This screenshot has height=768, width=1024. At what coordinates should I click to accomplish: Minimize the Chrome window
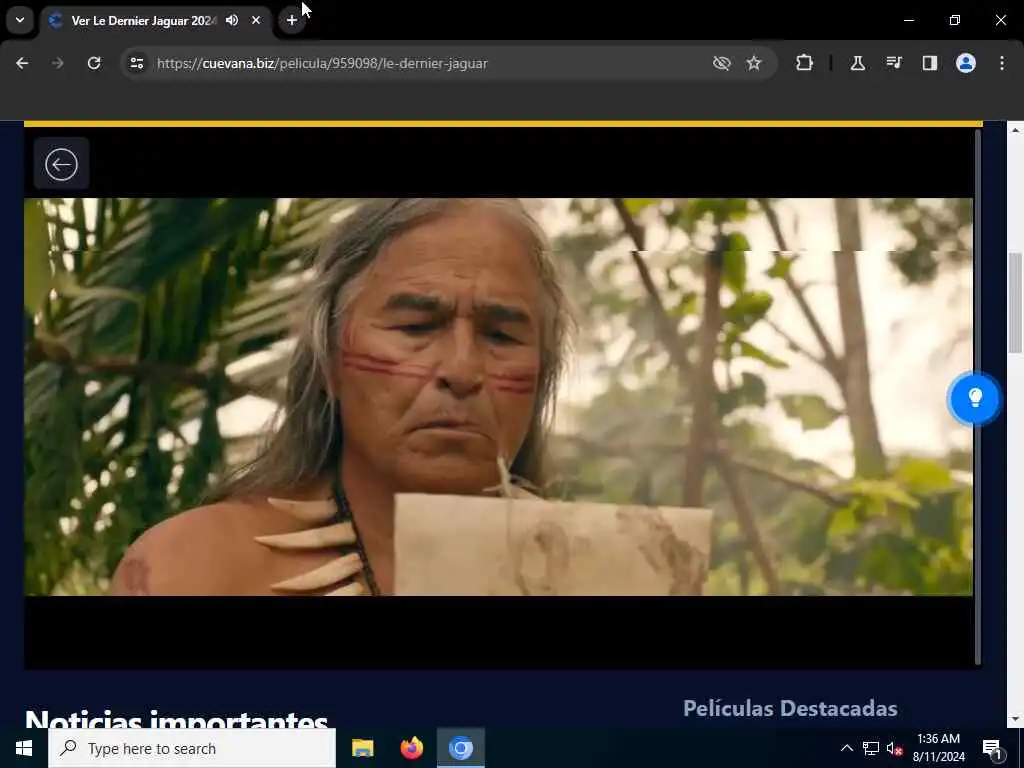point(908,20)
